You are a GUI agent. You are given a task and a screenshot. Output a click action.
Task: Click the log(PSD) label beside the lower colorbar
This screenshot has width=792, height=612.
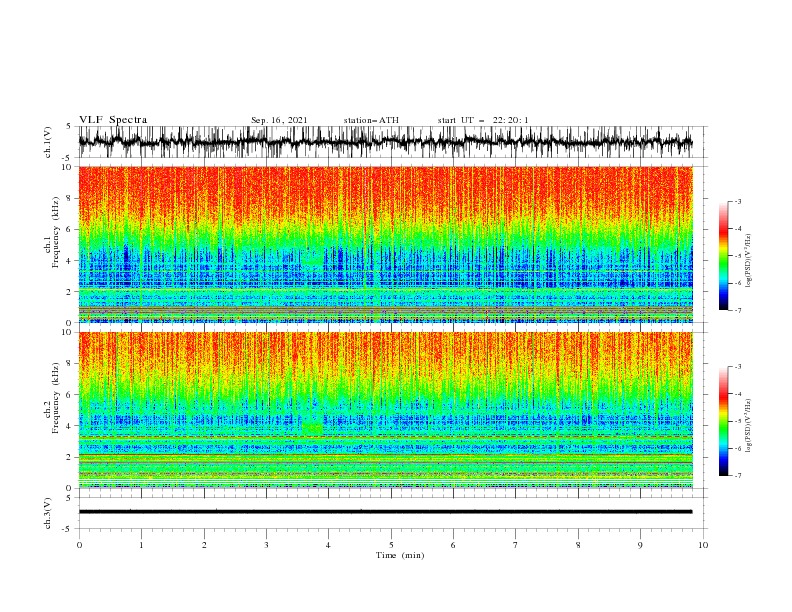749,425
